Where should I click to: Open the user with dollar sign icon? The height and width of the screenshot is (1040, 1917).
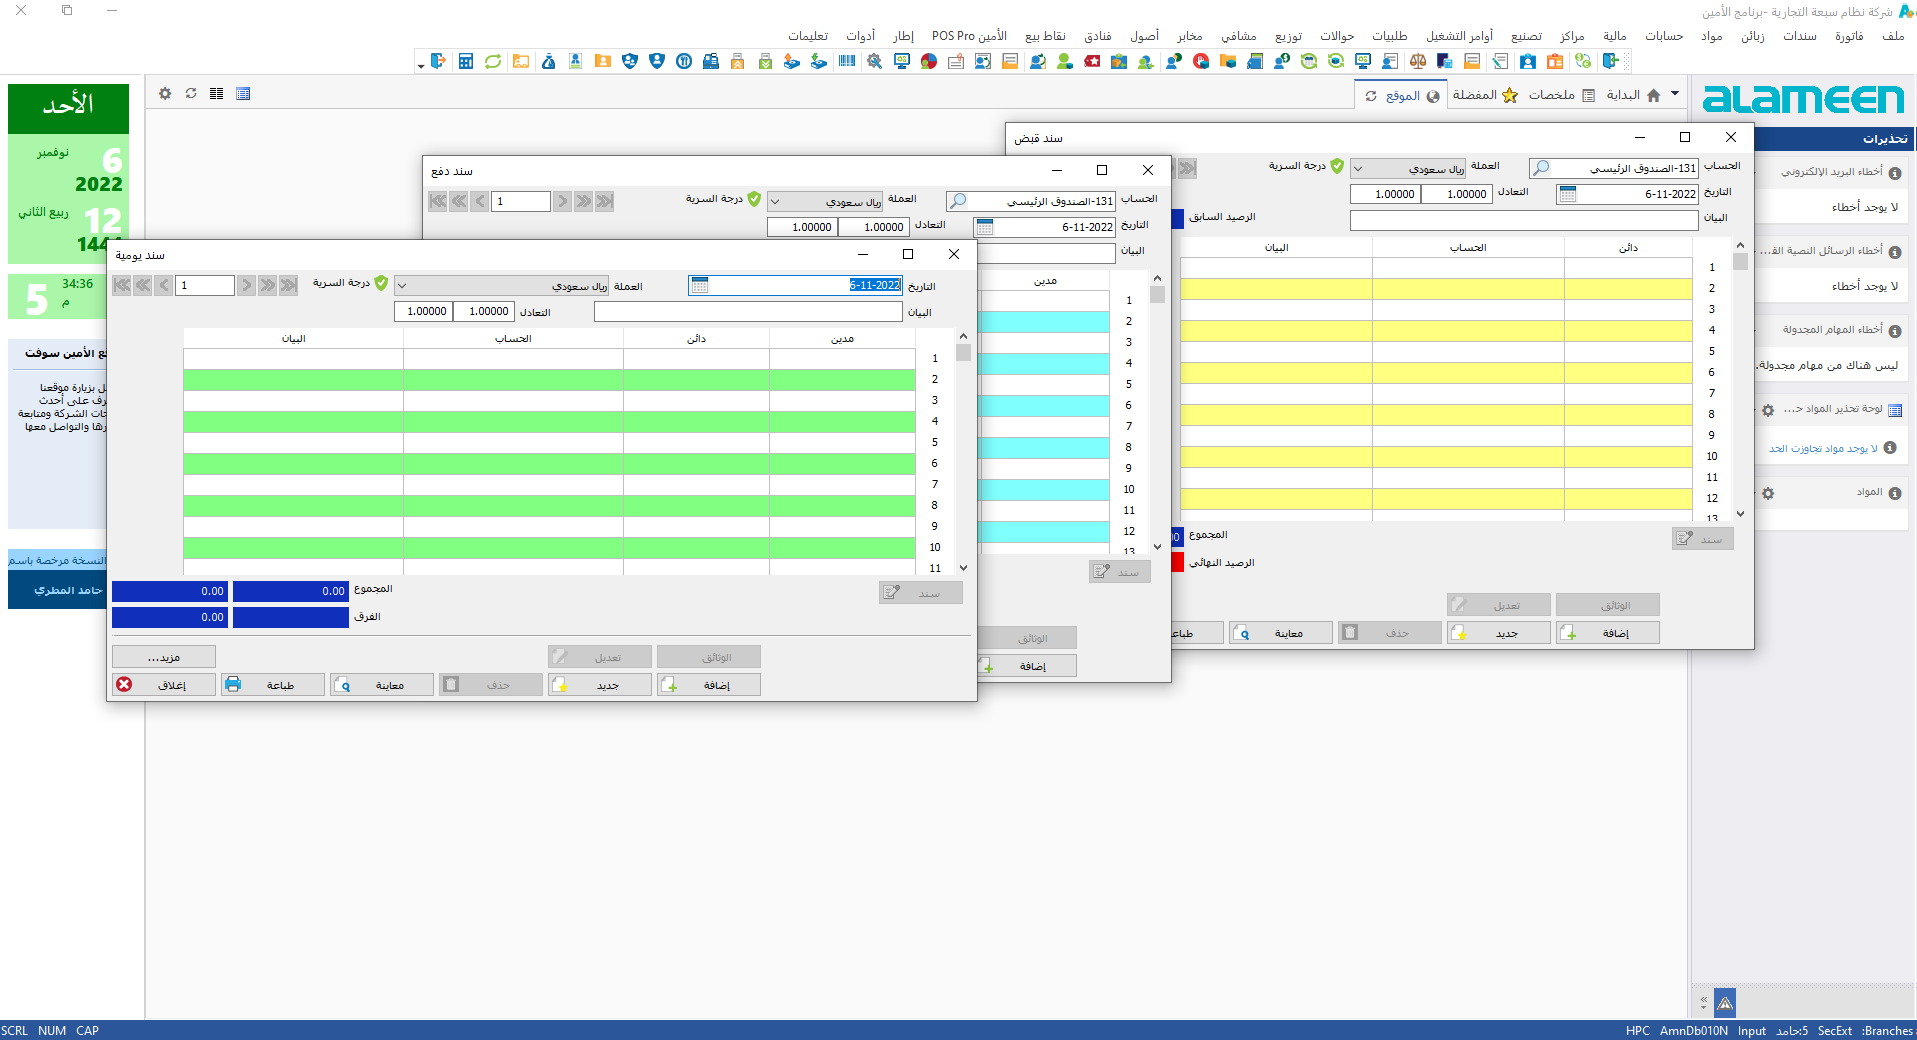click(1282, 61)
